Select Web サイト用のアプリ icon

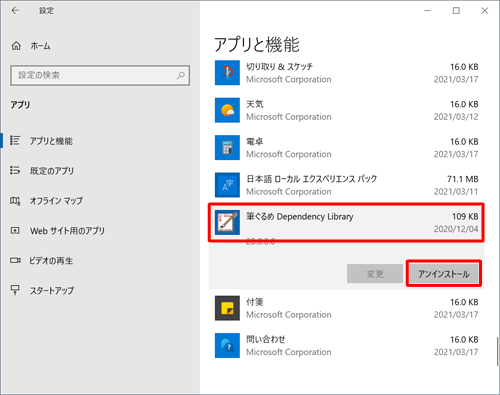(x=15, y=230)
